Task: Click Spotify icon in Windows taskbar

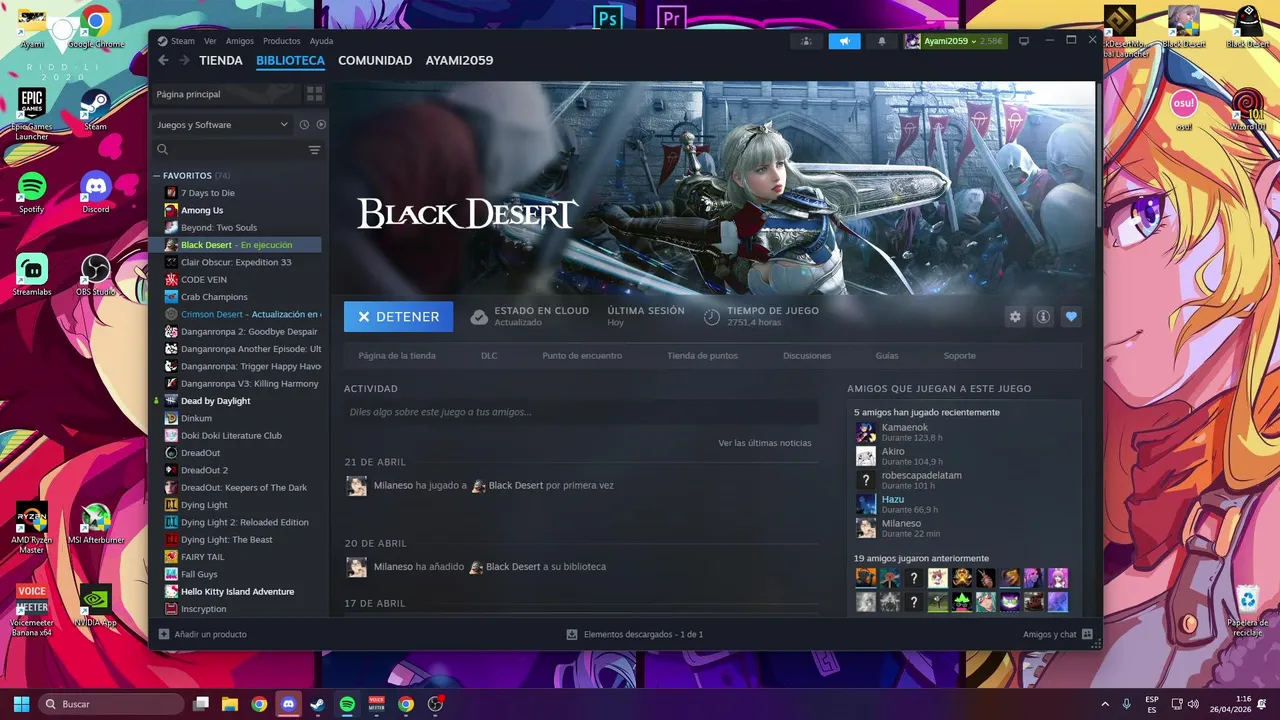Action: coord(347,704)
